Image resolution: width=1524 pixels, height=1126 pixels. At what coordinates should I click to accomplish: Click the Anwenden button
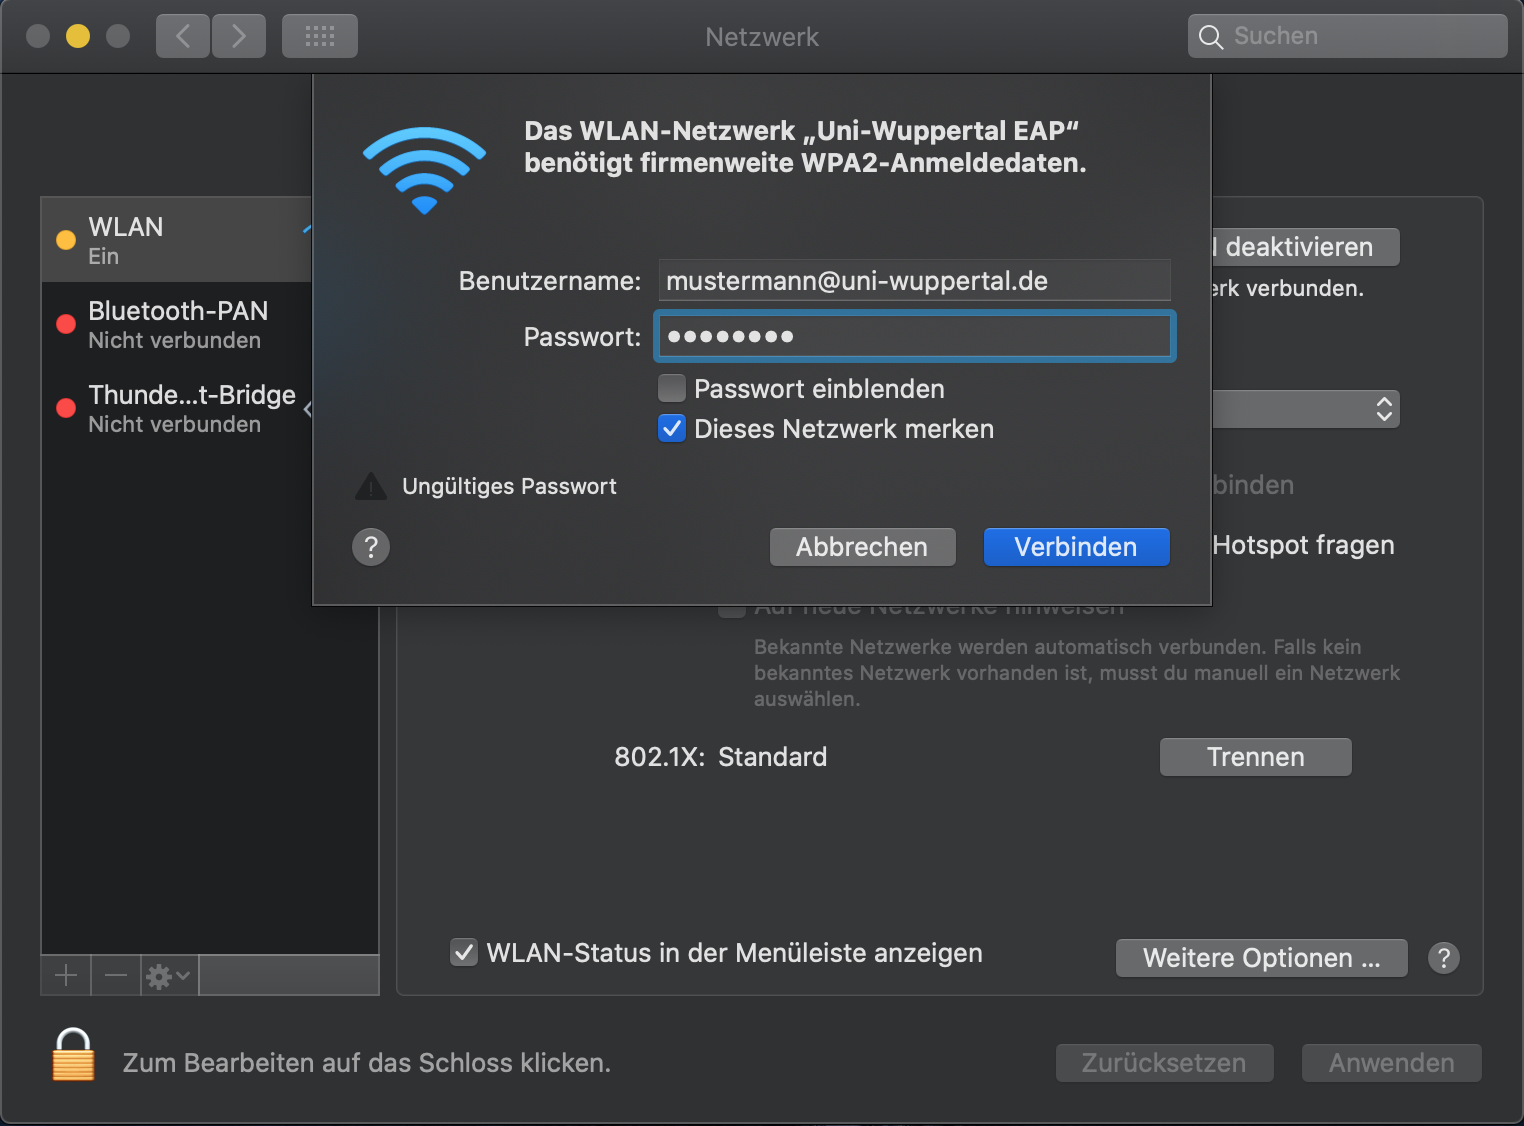click(1391, 1063)
